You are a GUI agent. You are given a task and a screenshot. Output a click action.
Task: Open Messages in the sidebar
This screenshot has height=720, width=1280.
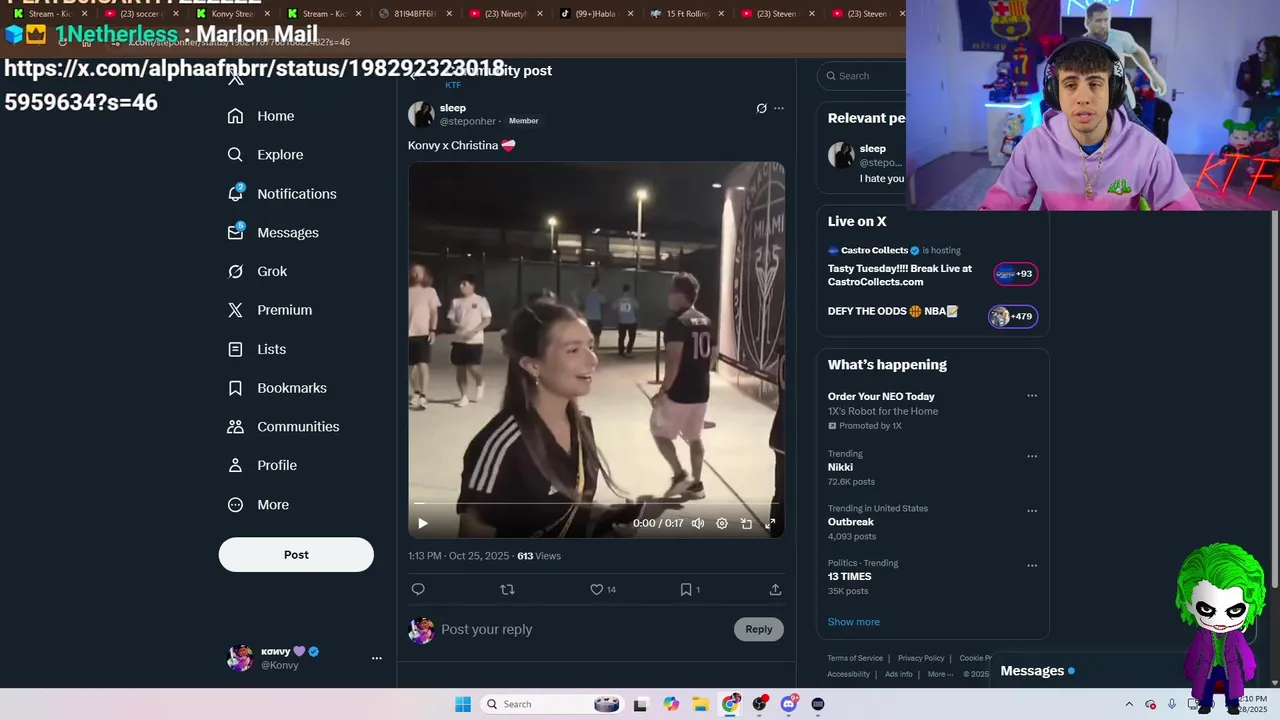pos(273,233)
